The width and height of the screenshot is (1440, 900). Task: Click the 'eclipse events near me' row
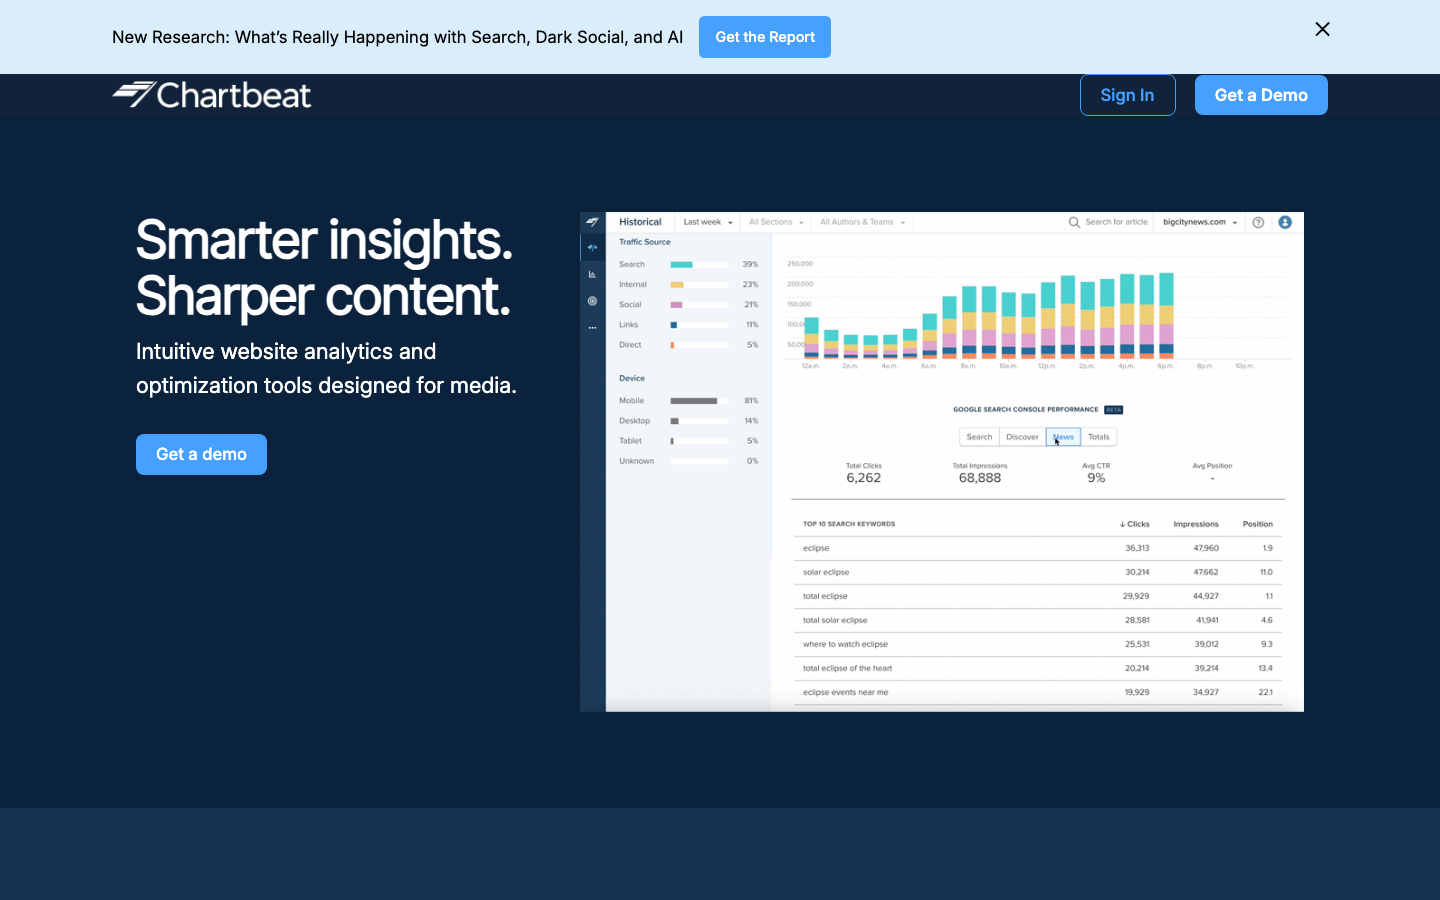(1038, 692)
